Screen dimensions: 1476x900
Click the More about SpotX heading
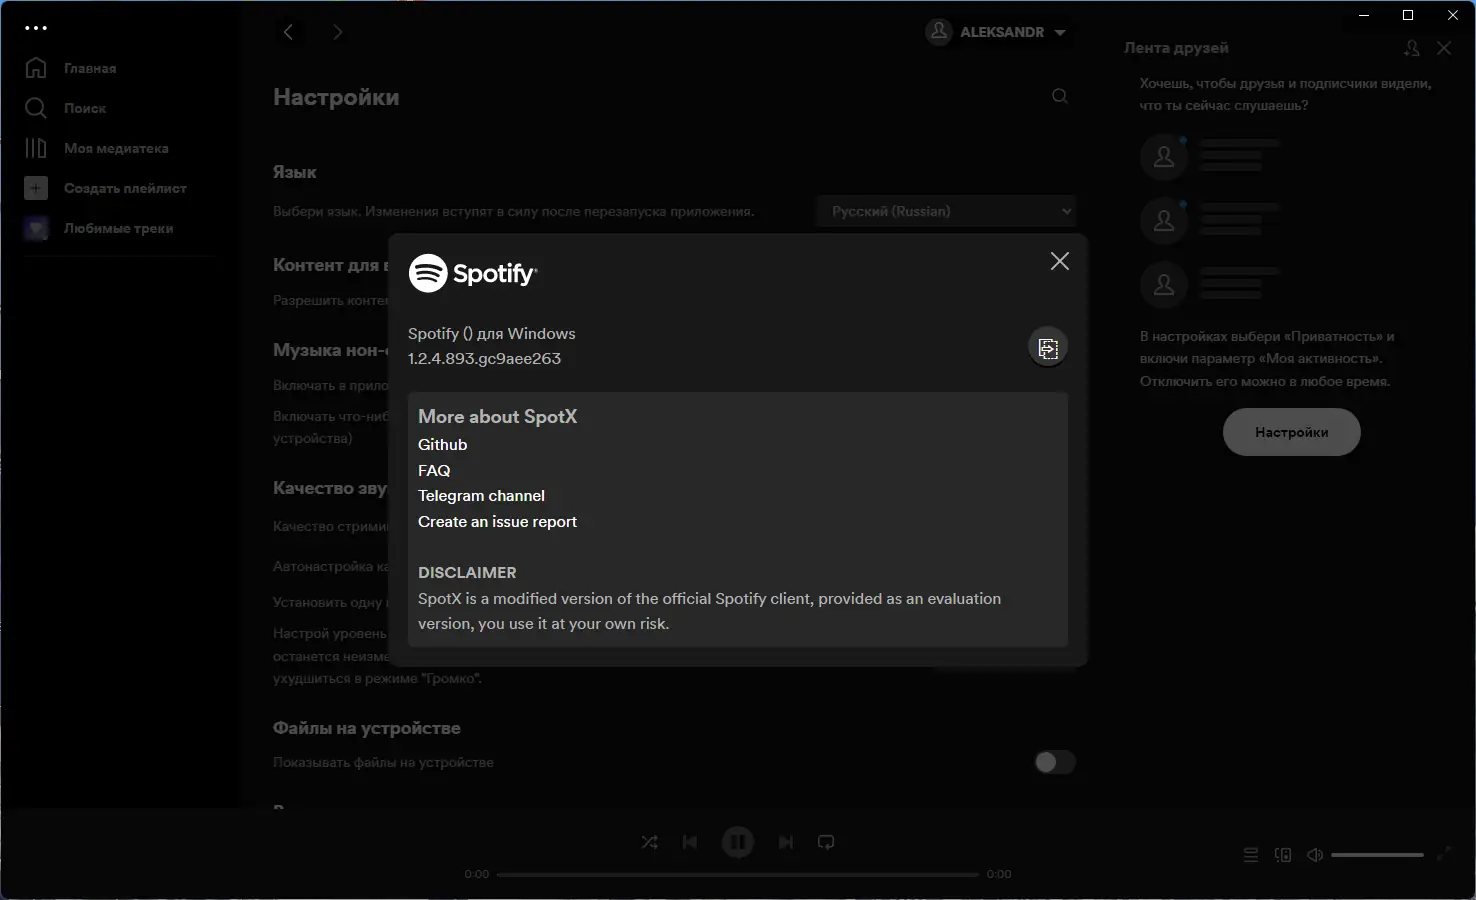tap(497, 417)
